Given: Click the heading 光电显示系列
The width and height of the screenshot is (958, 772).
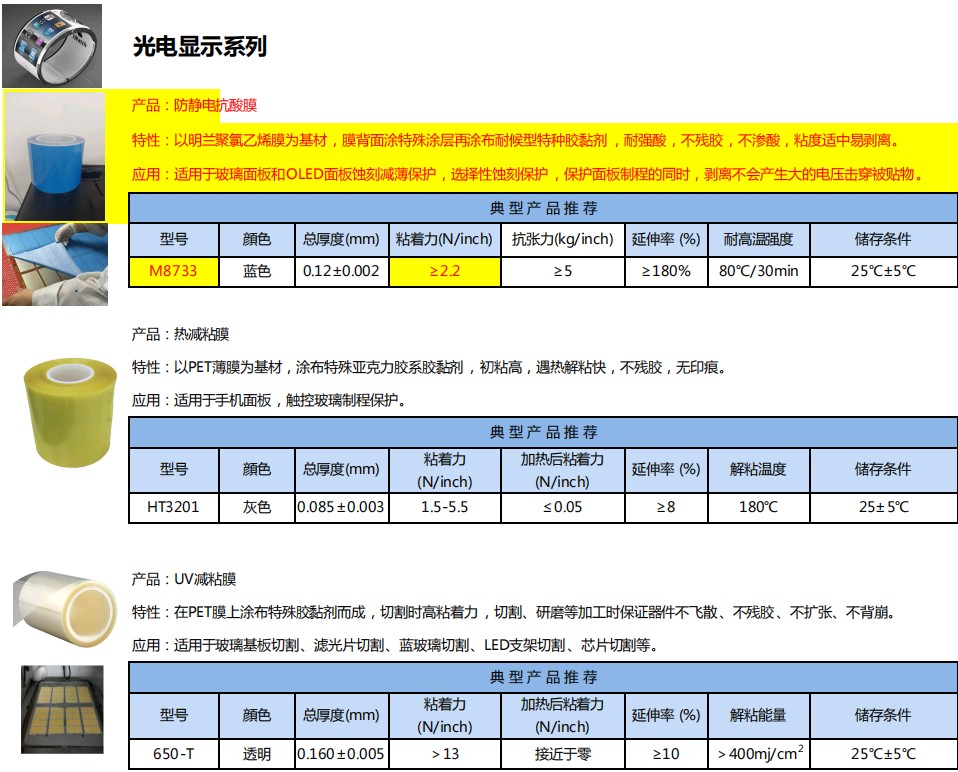Looking at the screenshot, I should tap(200, 46).
